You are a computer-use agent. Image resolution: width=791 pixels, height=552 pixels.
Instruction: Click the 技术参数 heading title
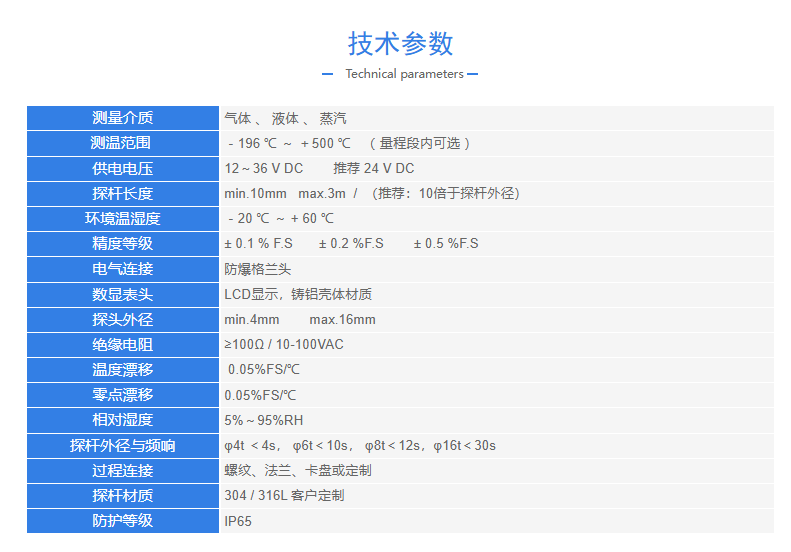(x=400, y=43)
